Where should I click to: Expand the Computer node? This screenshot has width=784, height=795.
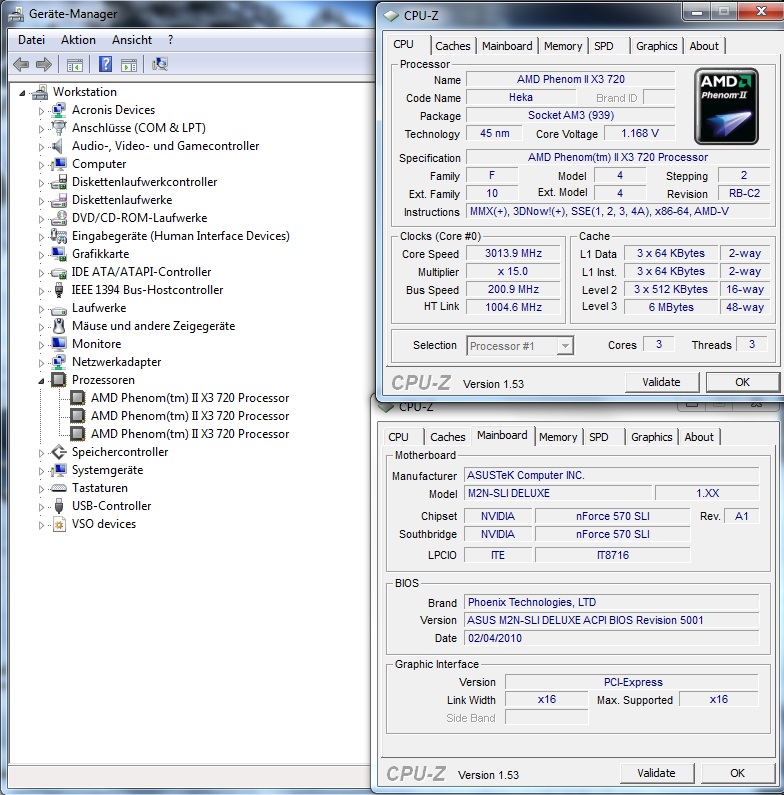pos(42,164)
